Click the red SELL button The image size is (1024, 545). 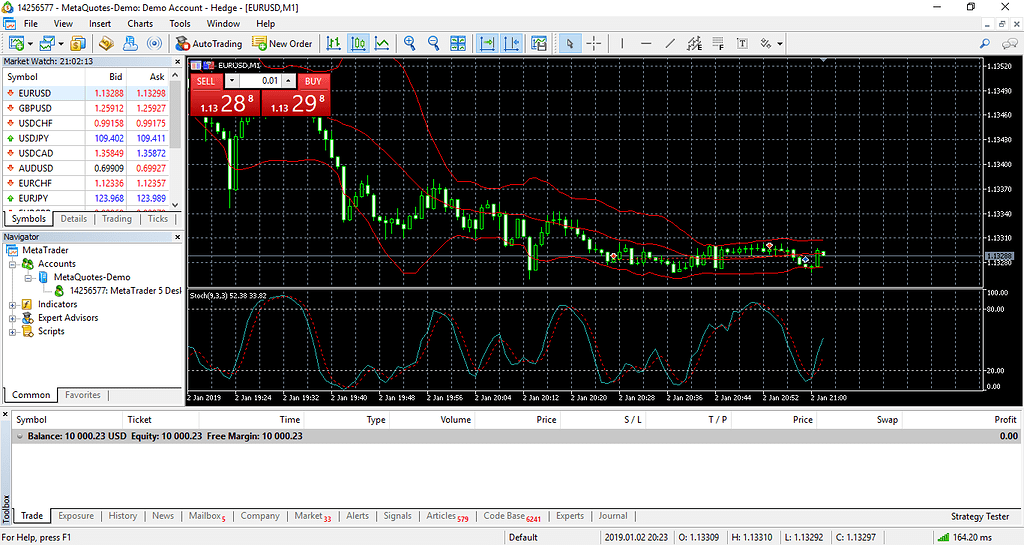click(x=206, y=81)
